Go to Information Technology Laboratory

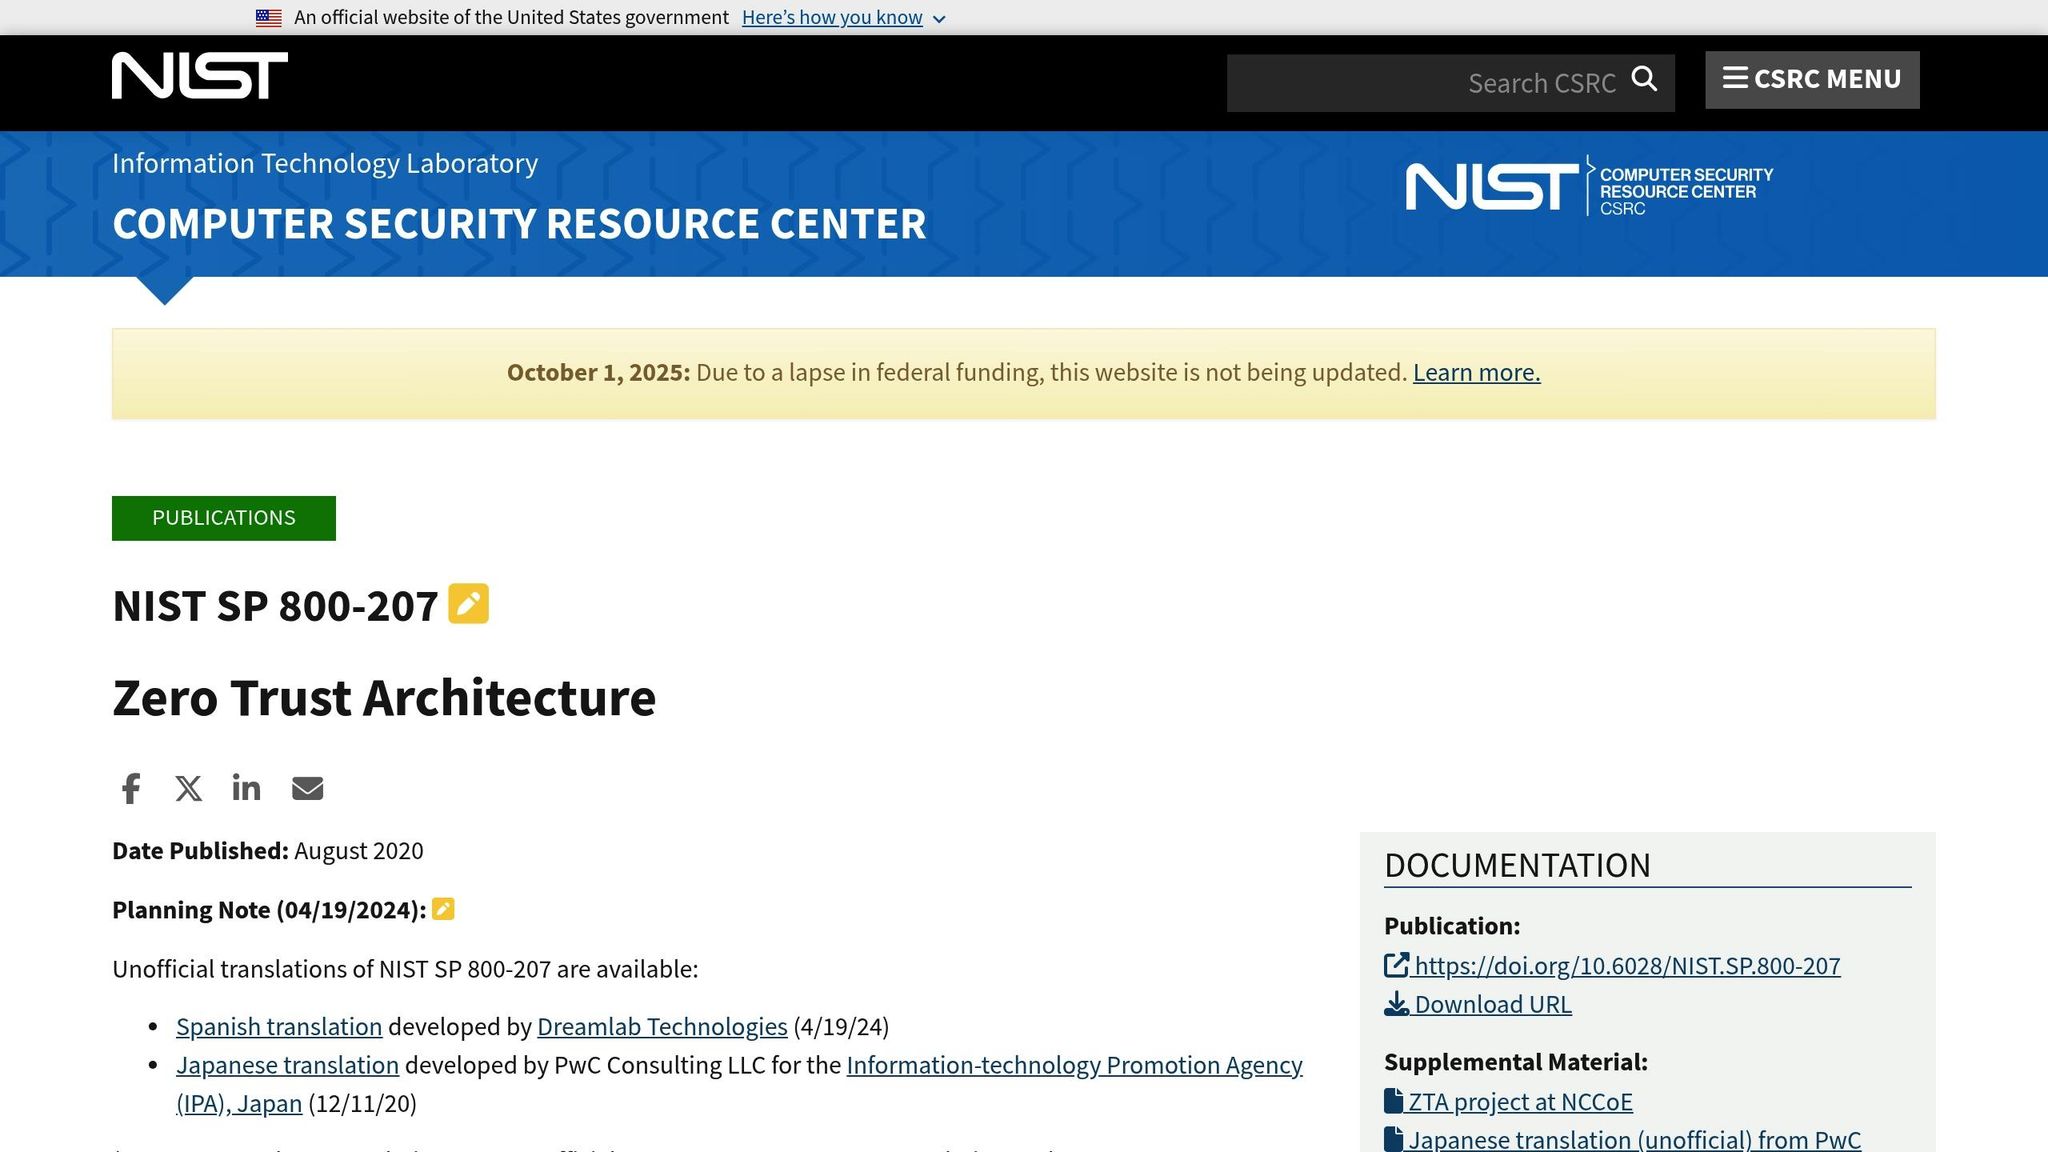pyautogui.click(x=324, y=163)
